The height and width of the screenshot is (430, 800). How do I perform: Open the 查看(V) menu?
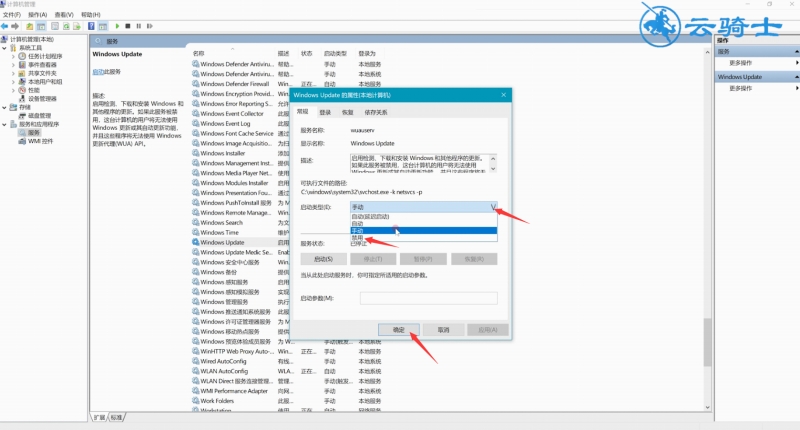point(64,15)
